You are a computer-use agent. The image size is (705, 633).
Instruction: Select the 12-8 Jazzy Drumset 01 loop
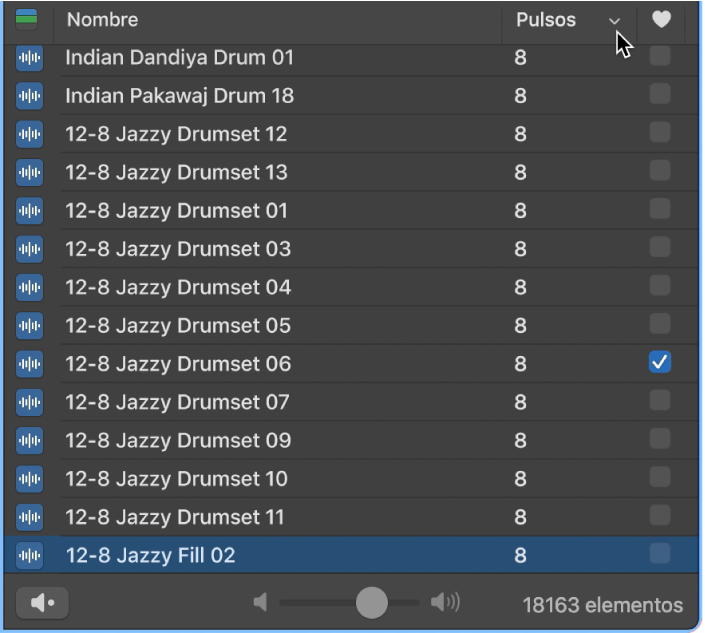[x=176, y=211]
